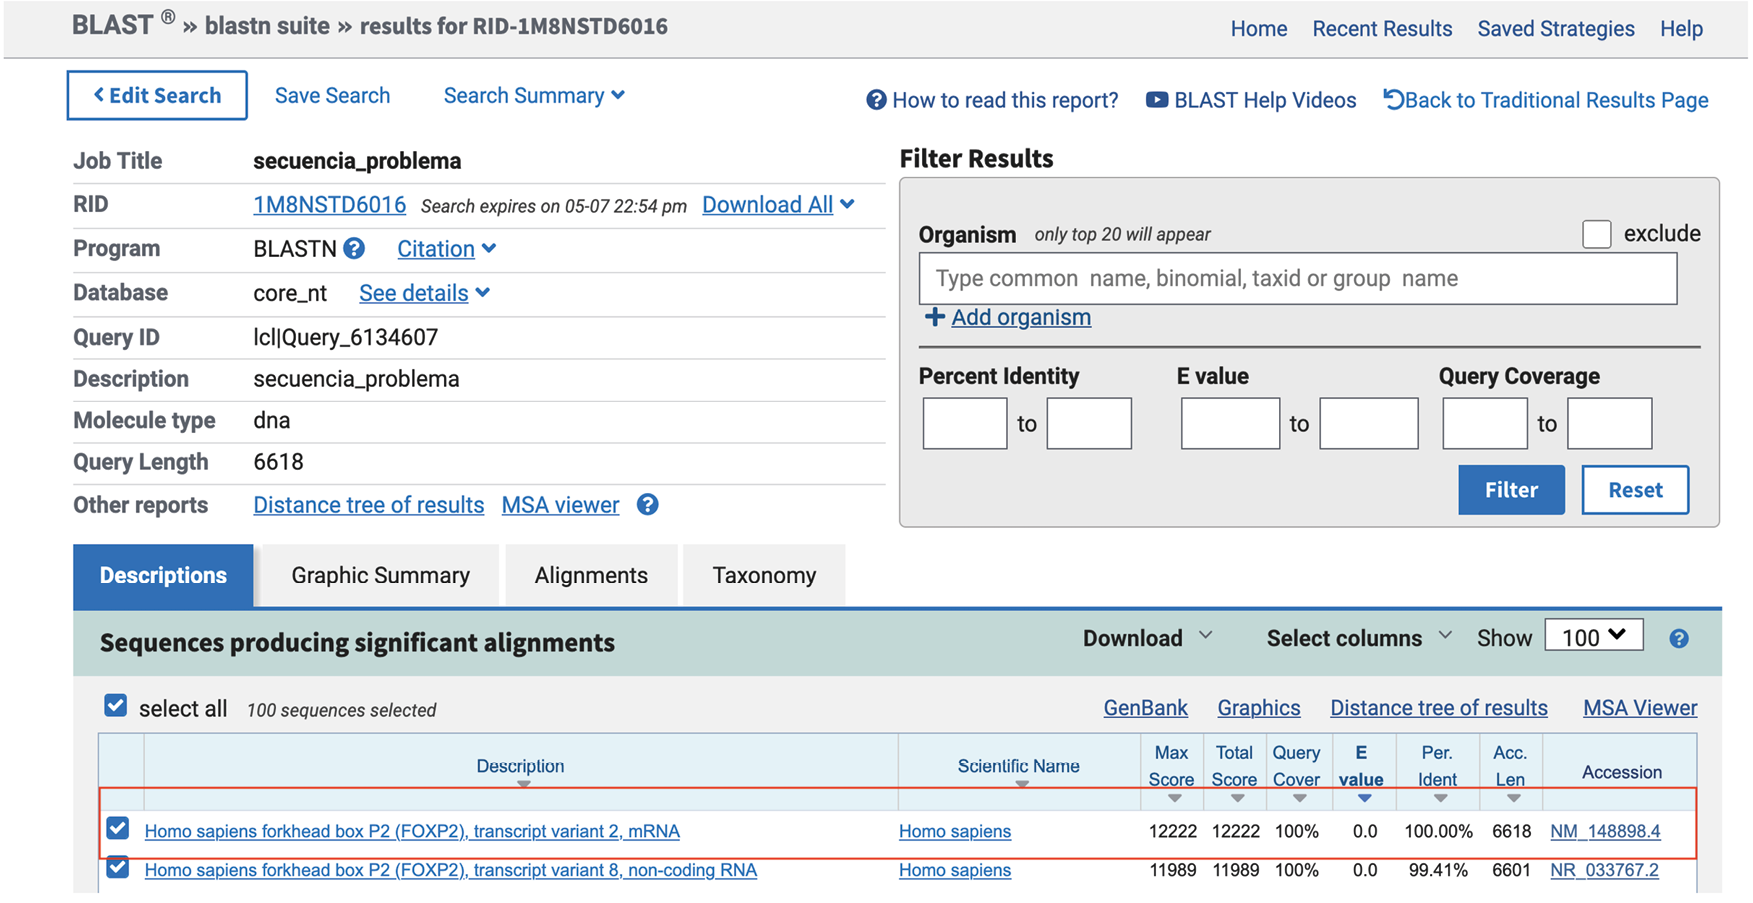
Task: Check the exclude organism checkbox
Action: tap(1596, 234)
